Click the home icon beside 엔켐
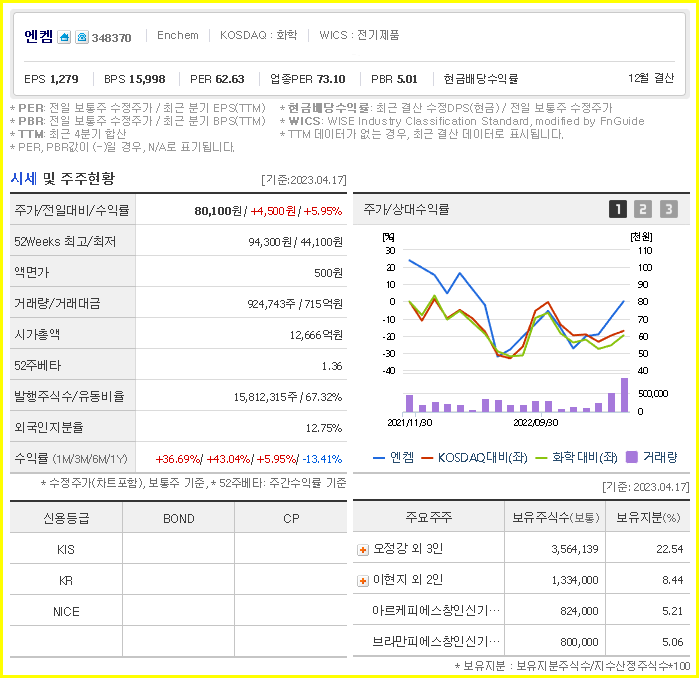Image resolution: width=699 pixels, height=678 pixels. coord(64,37)
